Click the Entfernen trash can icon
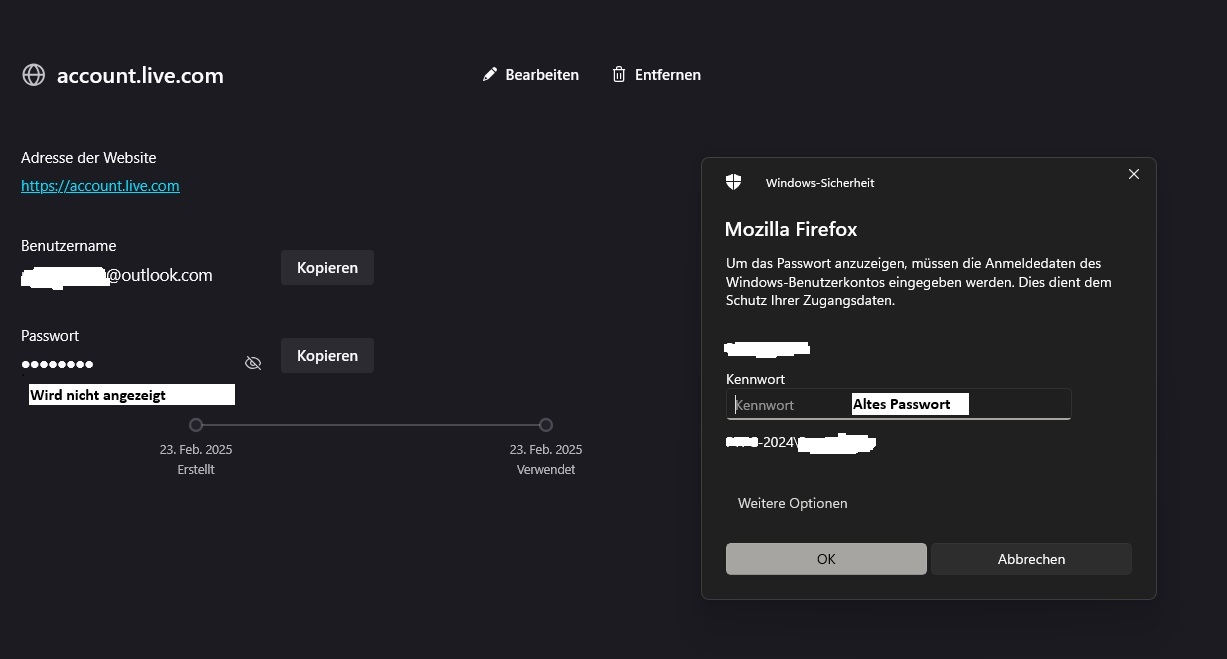The height and width of the screenshot is (659, 1227). (x=619, y=75)
